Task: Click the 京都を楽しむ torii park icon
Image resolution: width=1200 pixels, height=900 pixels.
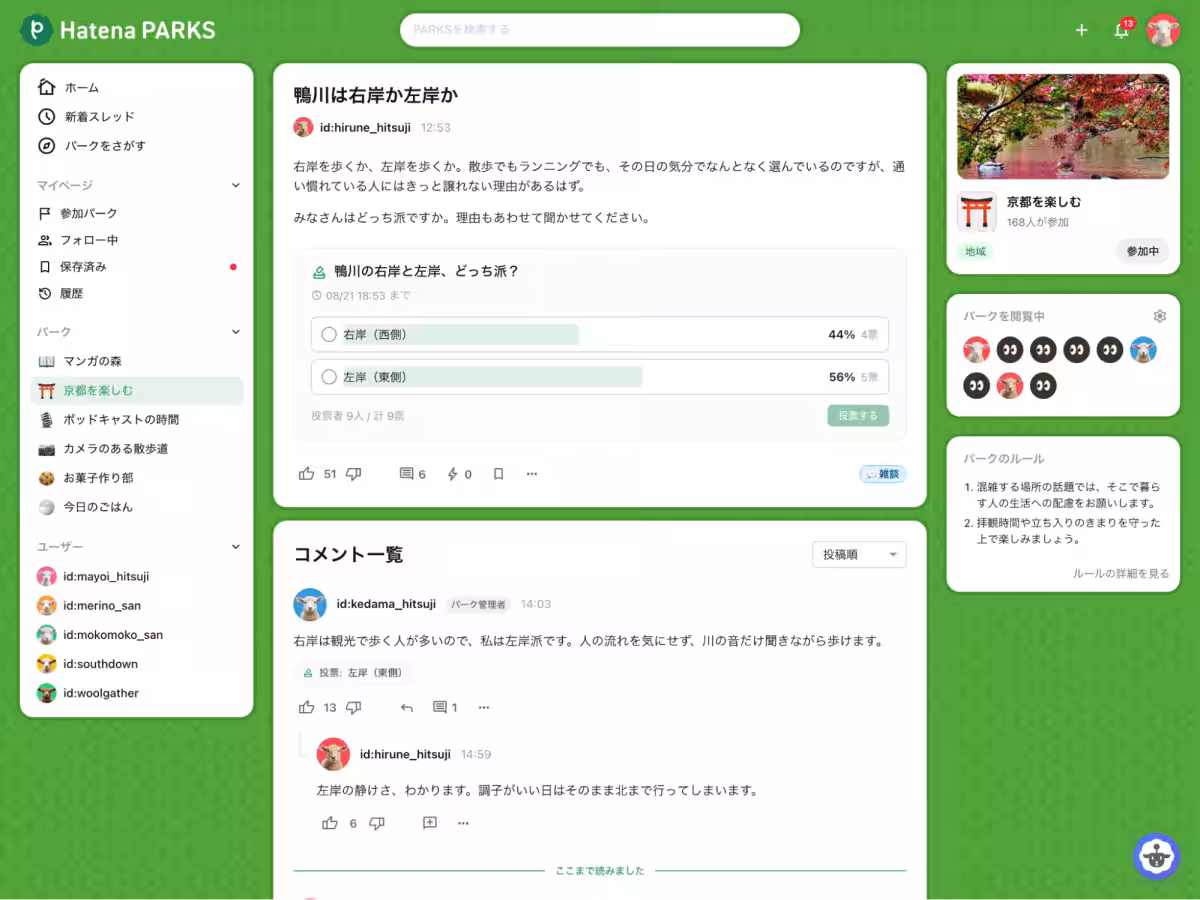Action: (x=976, y=211)
